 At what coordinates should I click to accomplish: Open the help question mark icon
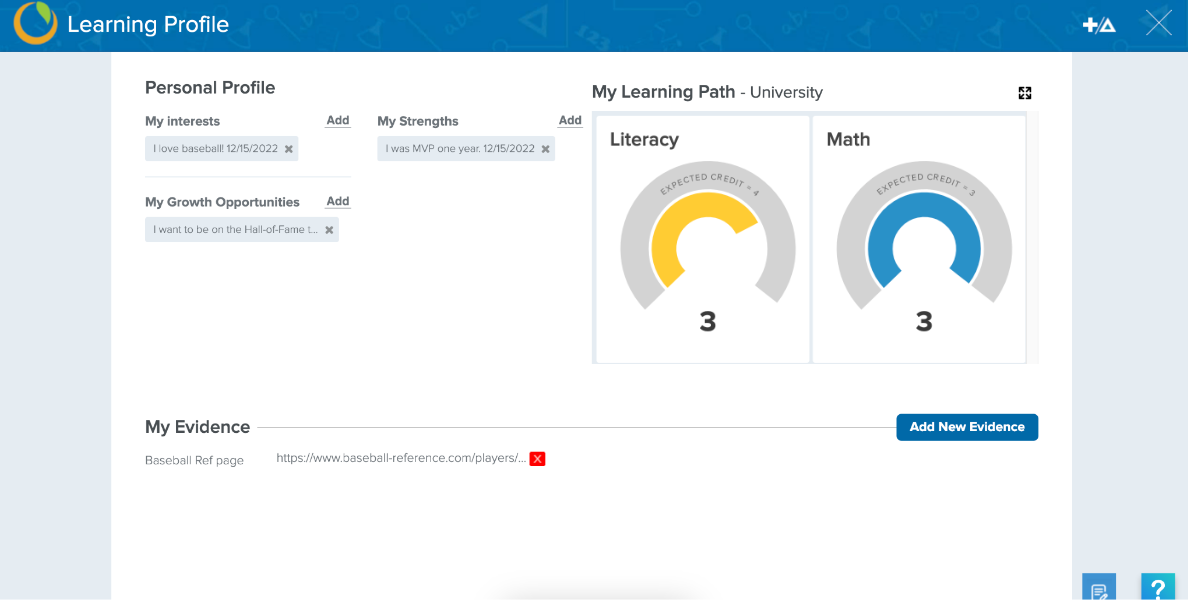point(1158,587)
